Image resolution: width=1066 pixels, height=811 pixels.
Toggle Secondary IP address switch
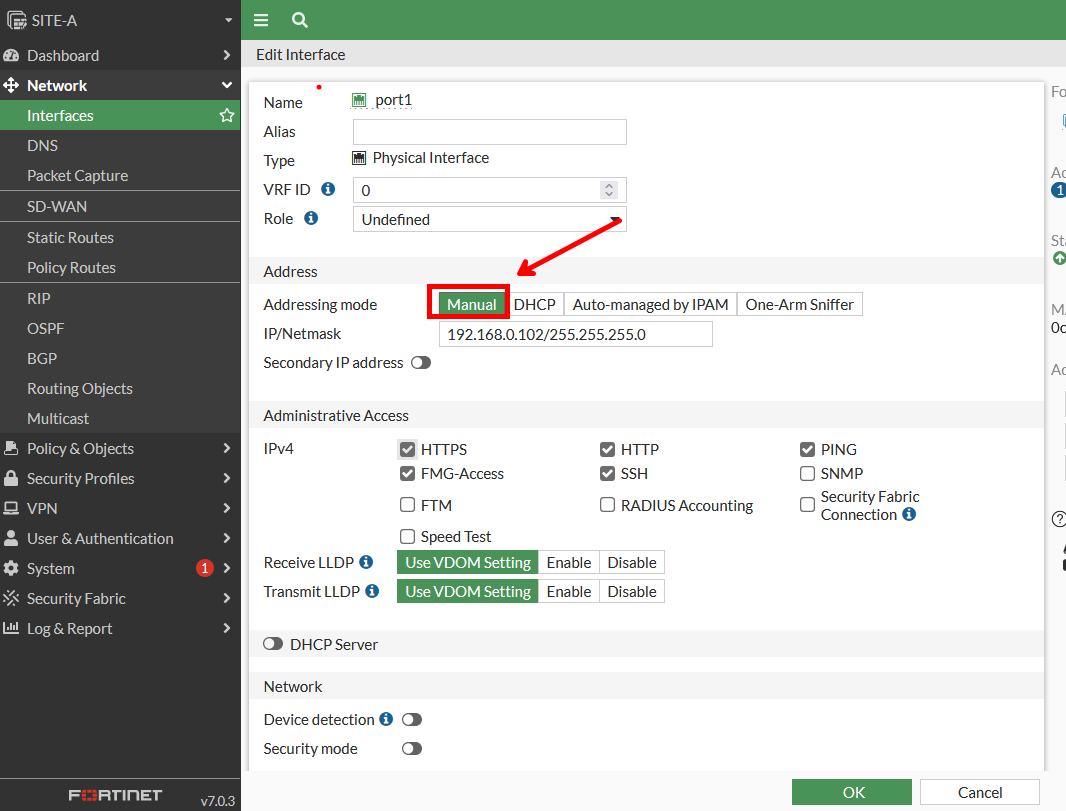tap(420, 363)
